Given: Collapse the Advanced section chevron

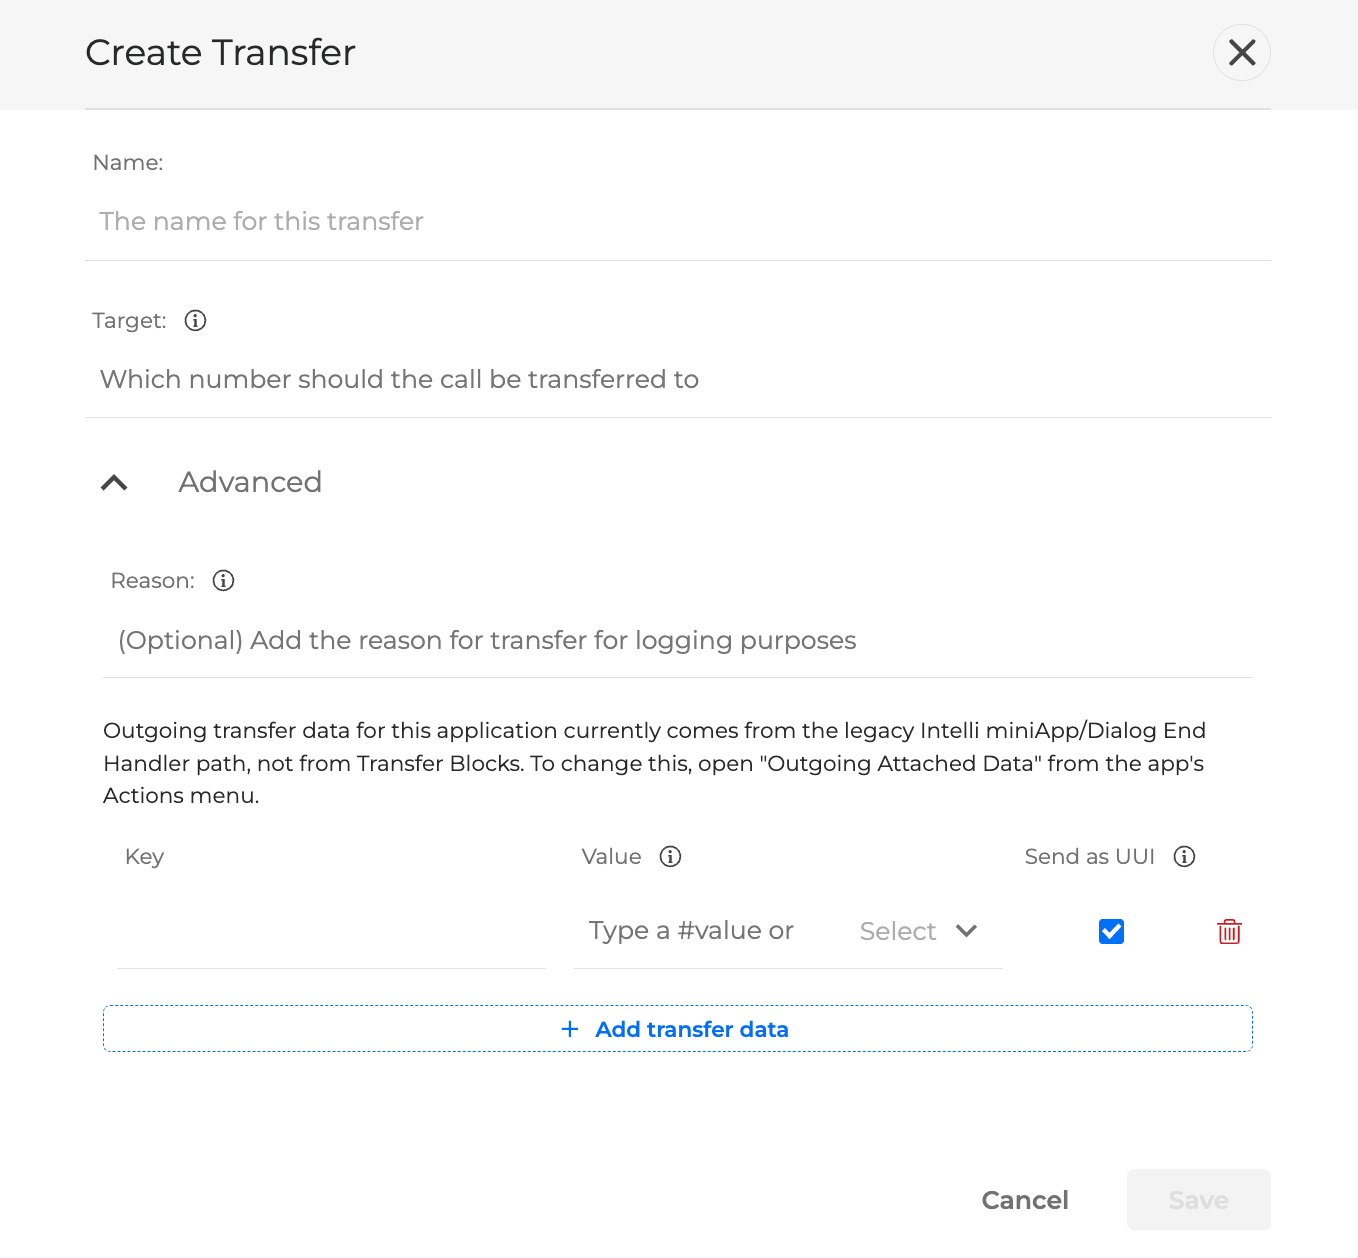Looking at the screenshot, I should (x=115, y=483).
